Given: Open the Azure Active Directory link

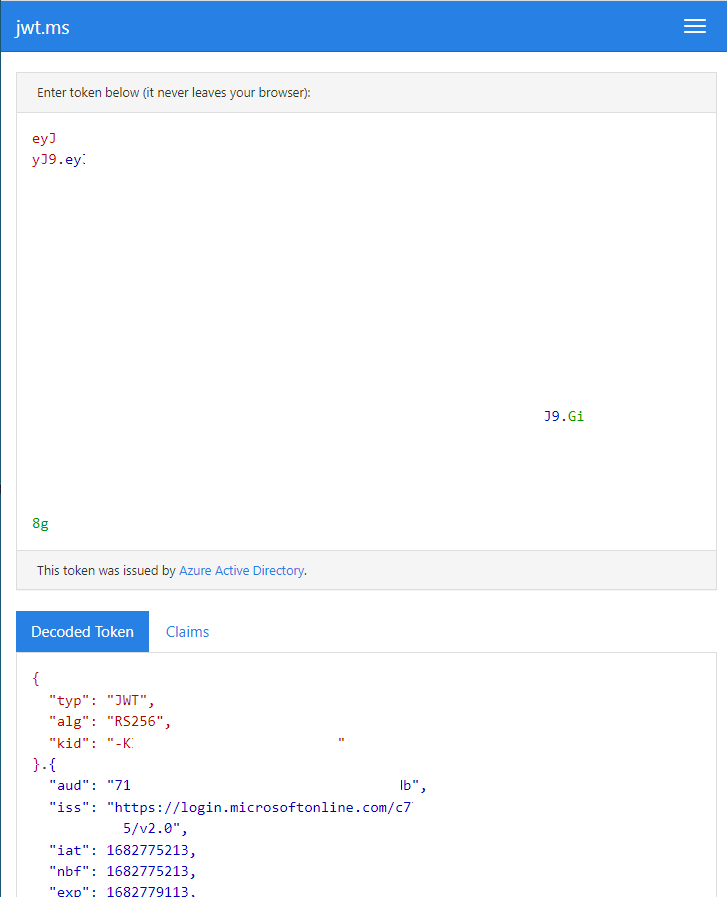Looking at the screenshot, I should [241, 570].
